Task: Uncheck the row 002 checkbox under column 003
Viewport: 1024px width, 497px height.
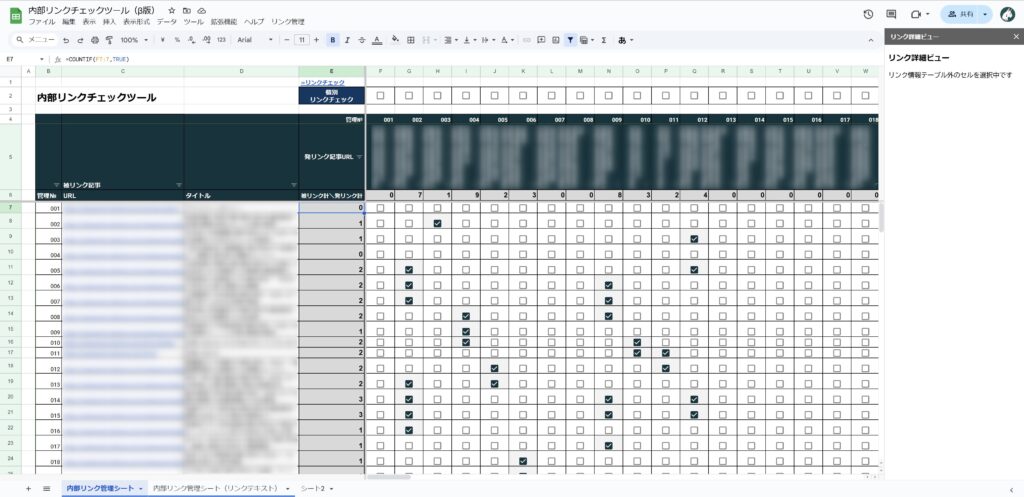Action: [437, 224]
